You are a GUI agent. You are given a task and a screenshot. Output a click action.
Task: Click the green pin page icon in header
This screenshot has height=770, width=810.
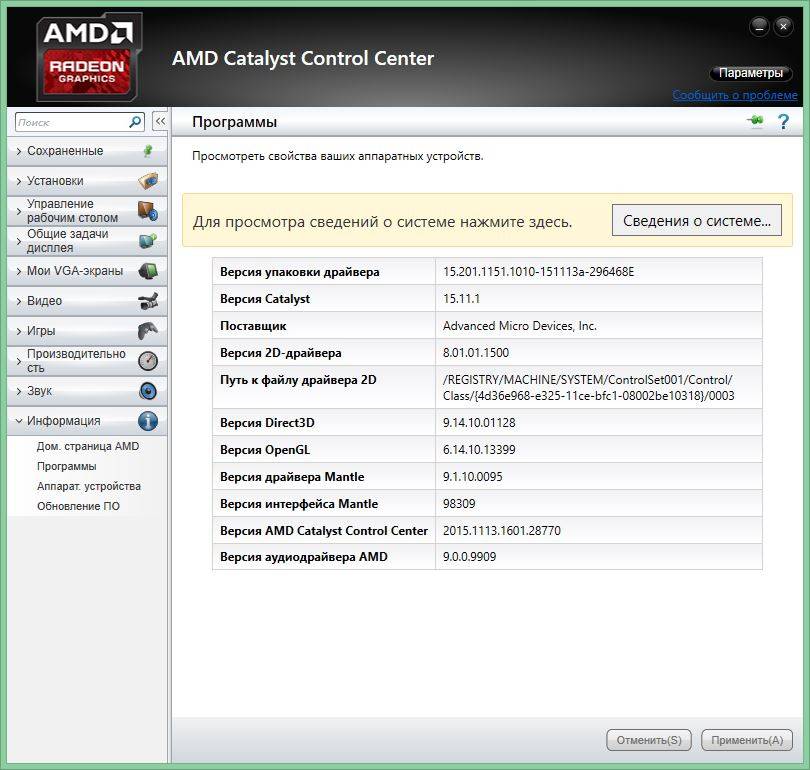pos(755,121)
